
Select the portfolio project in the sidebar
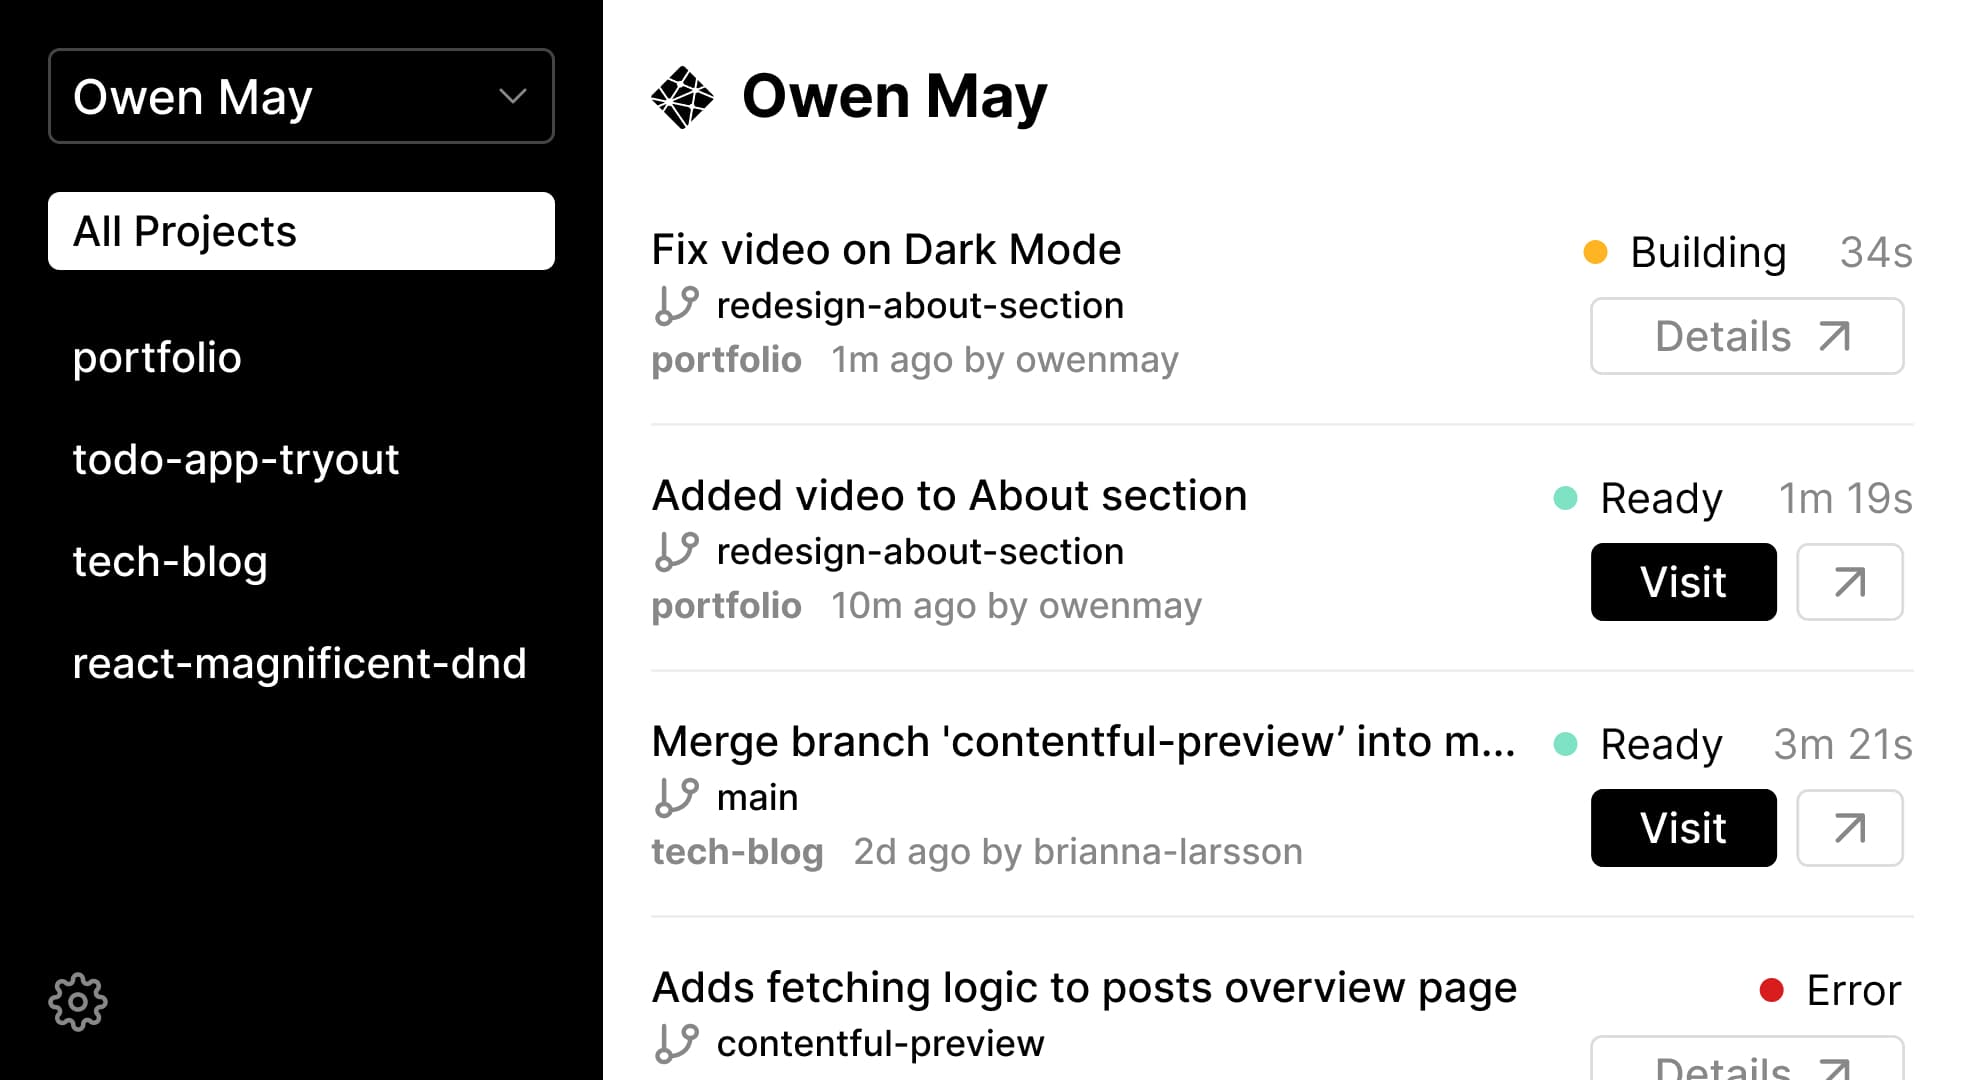coord(157,357)
